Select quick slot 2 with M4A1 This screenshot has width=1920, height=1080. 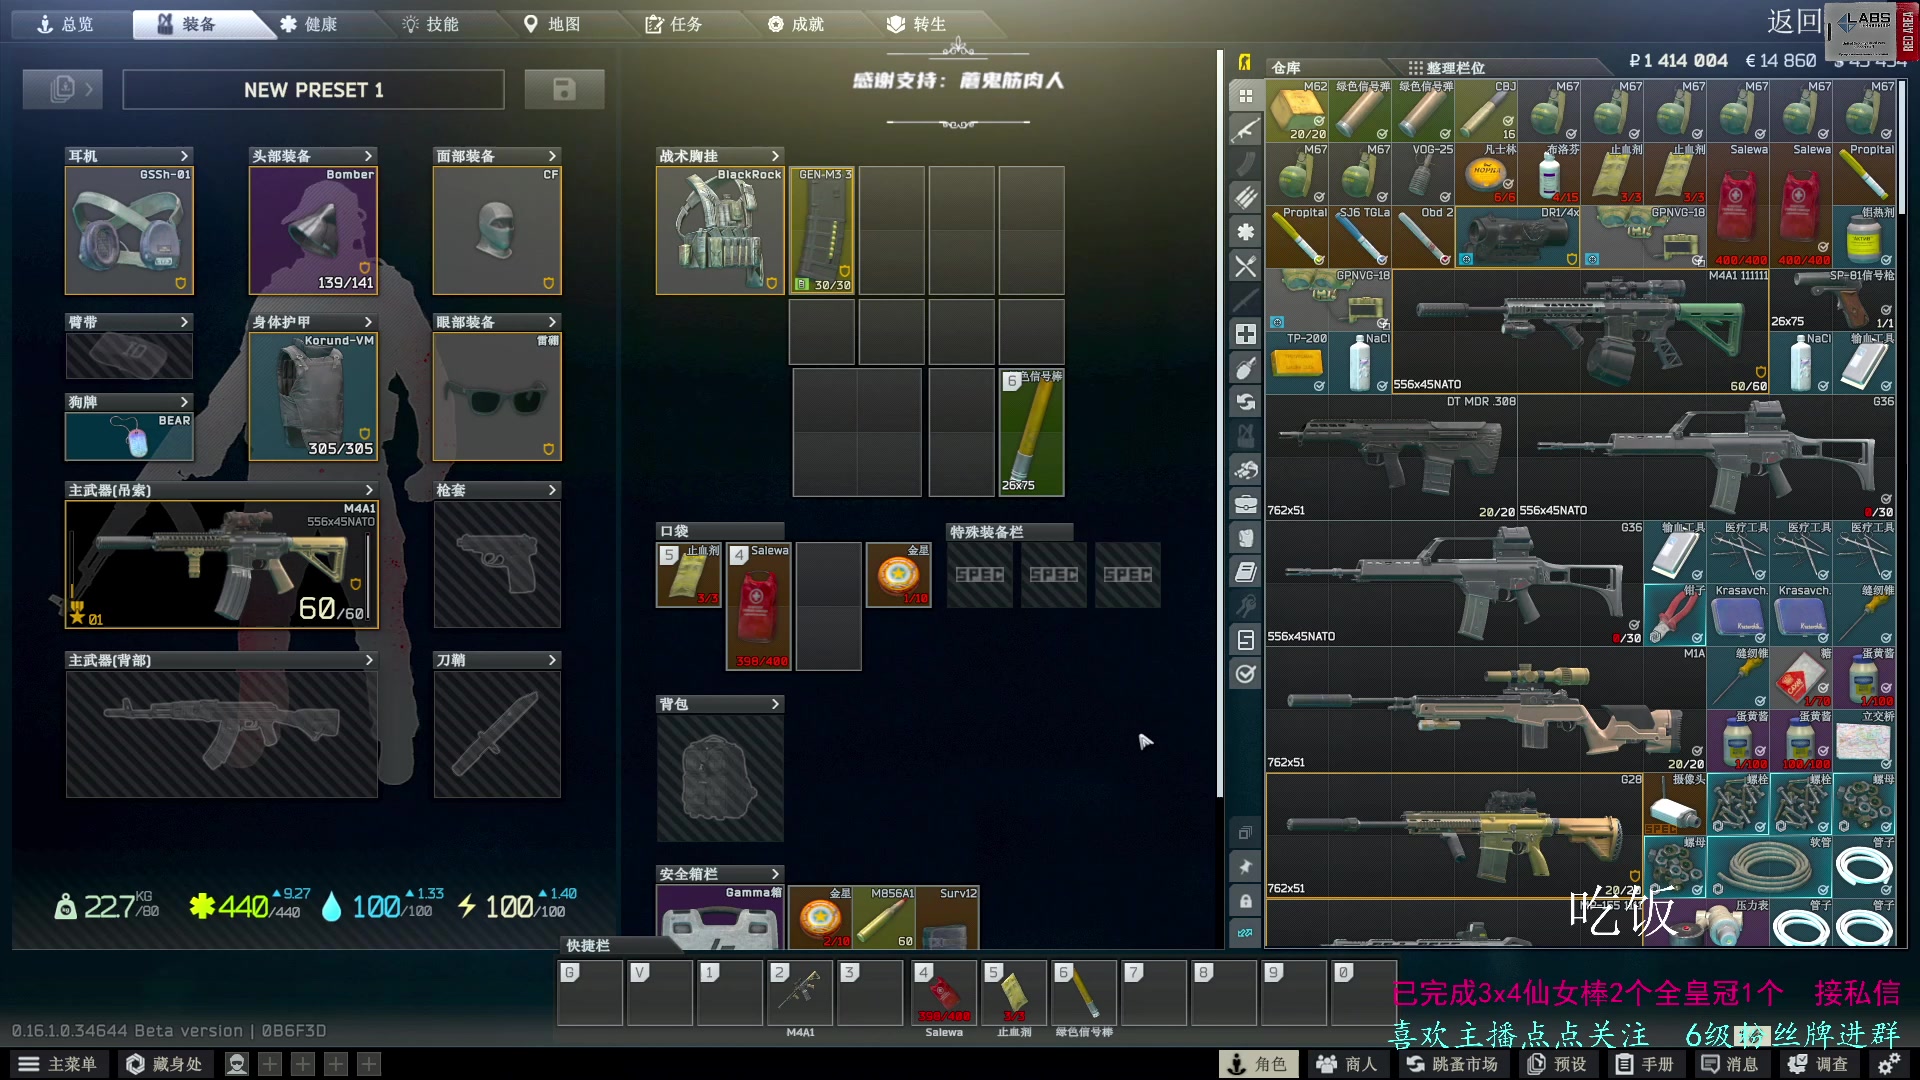(800, 993)
